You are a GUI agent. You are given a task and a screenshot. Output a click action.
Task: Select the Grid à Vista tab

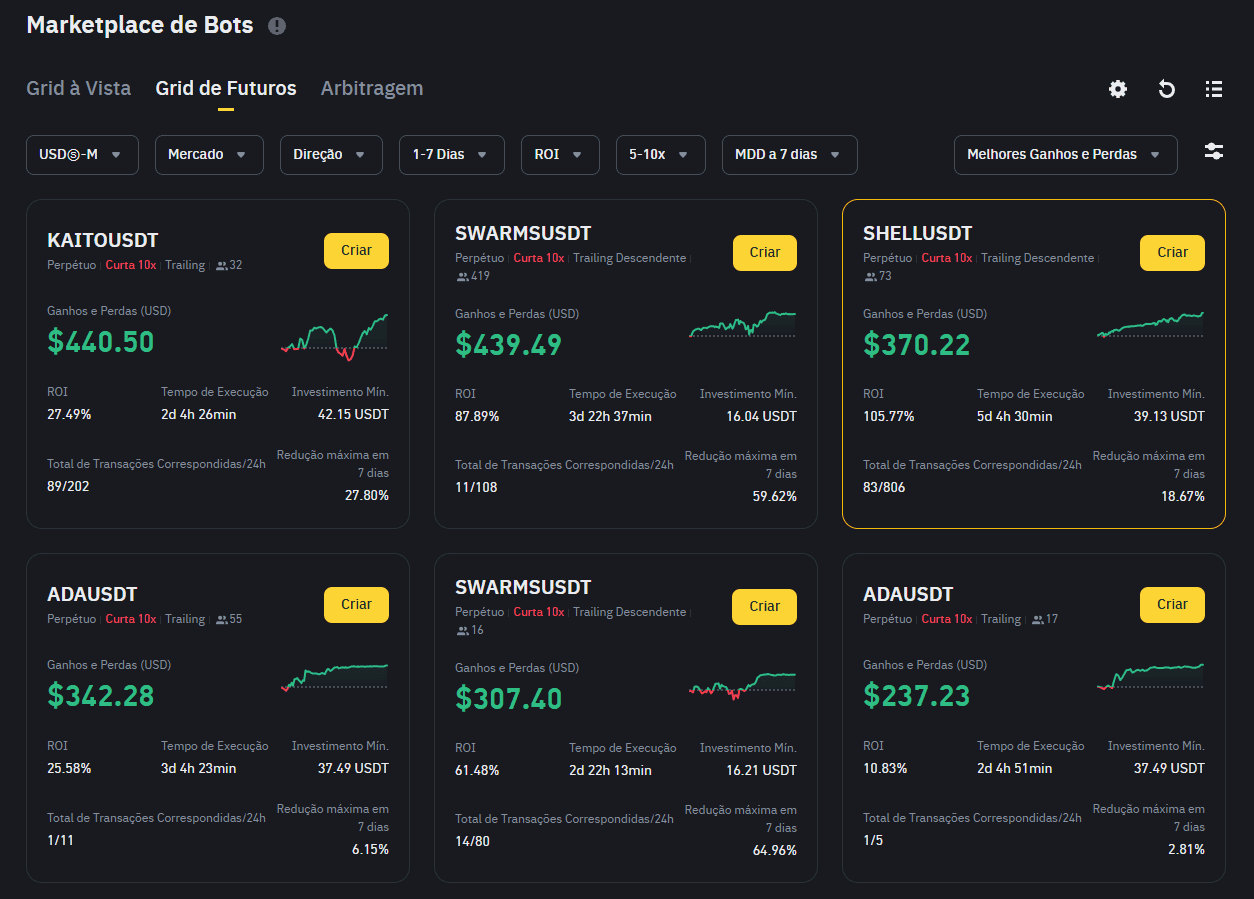tap(78, 88)
